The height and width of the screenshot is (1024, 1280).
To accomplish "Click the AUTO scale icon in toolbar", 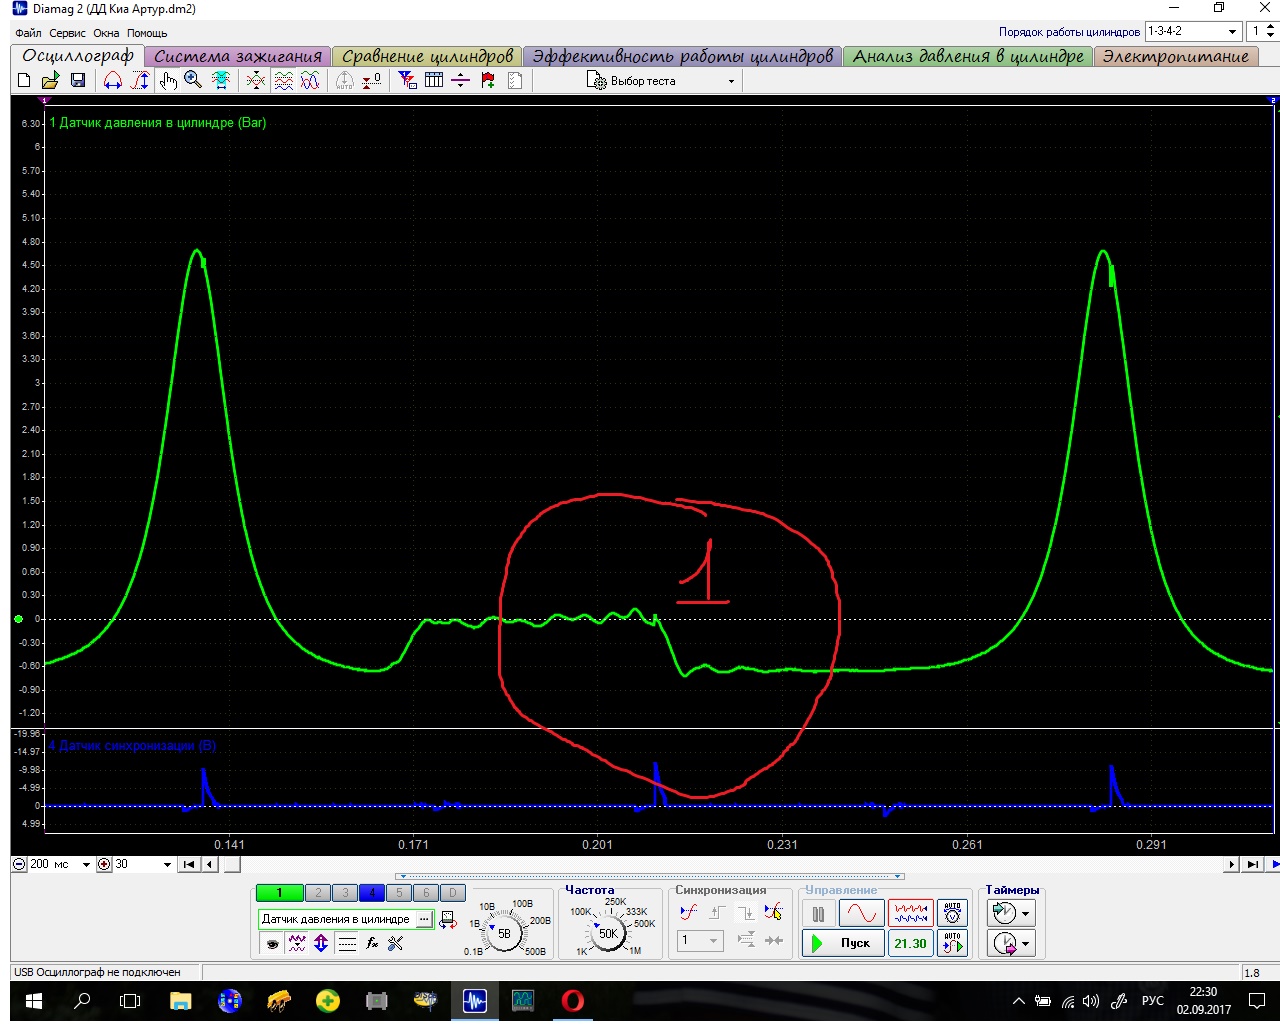I will pos(344,81).
